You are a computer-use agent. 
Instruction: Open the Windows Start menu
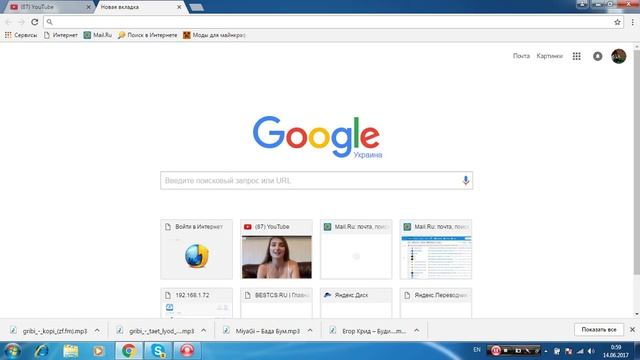pyautogui.click(x=12, y=351)
